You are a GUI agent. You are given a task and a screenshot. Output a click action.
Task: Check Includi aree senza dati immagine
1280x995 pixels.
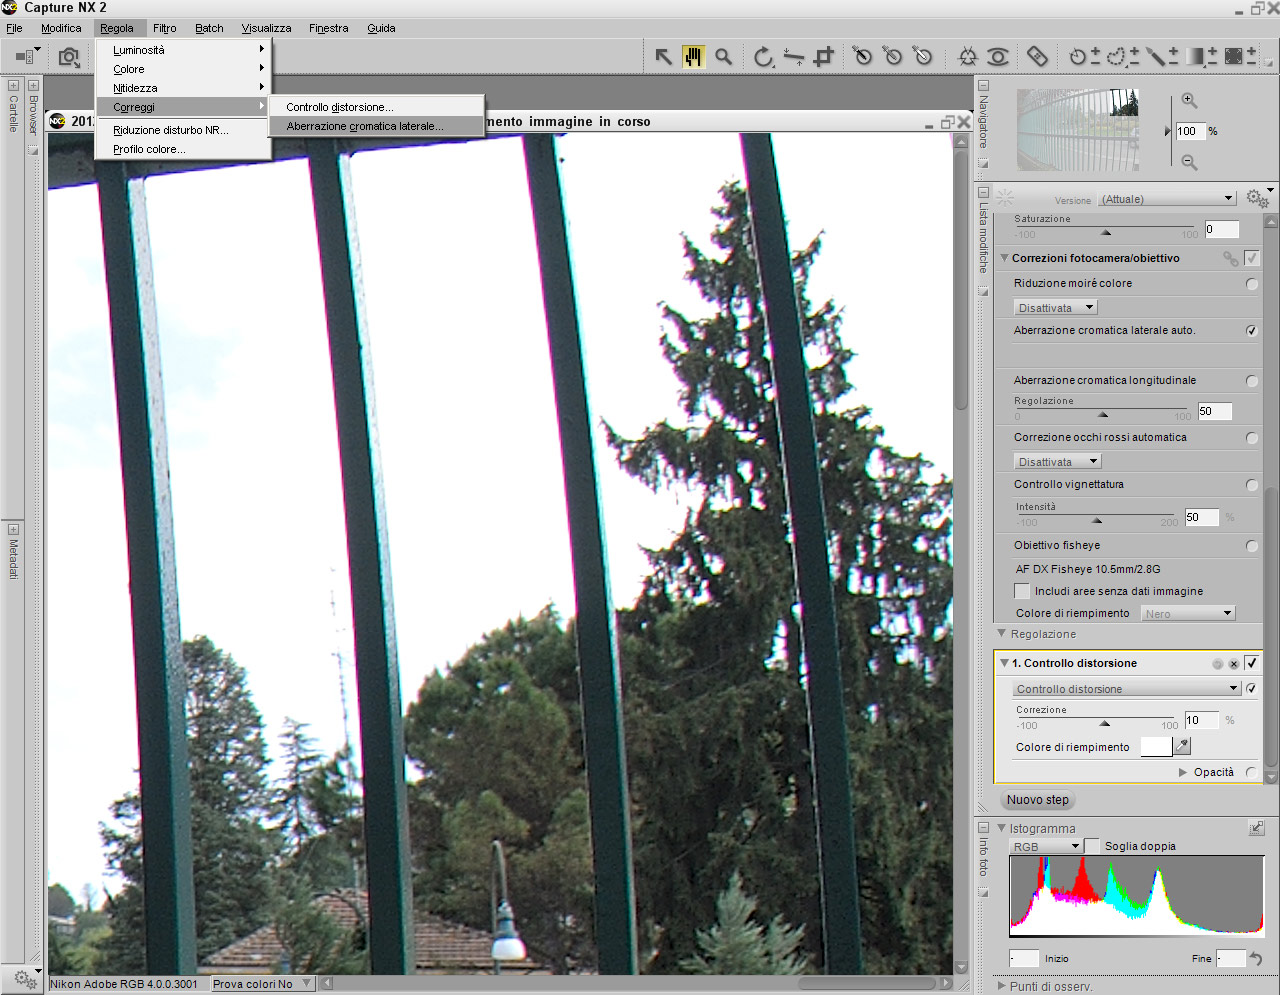1022,591
